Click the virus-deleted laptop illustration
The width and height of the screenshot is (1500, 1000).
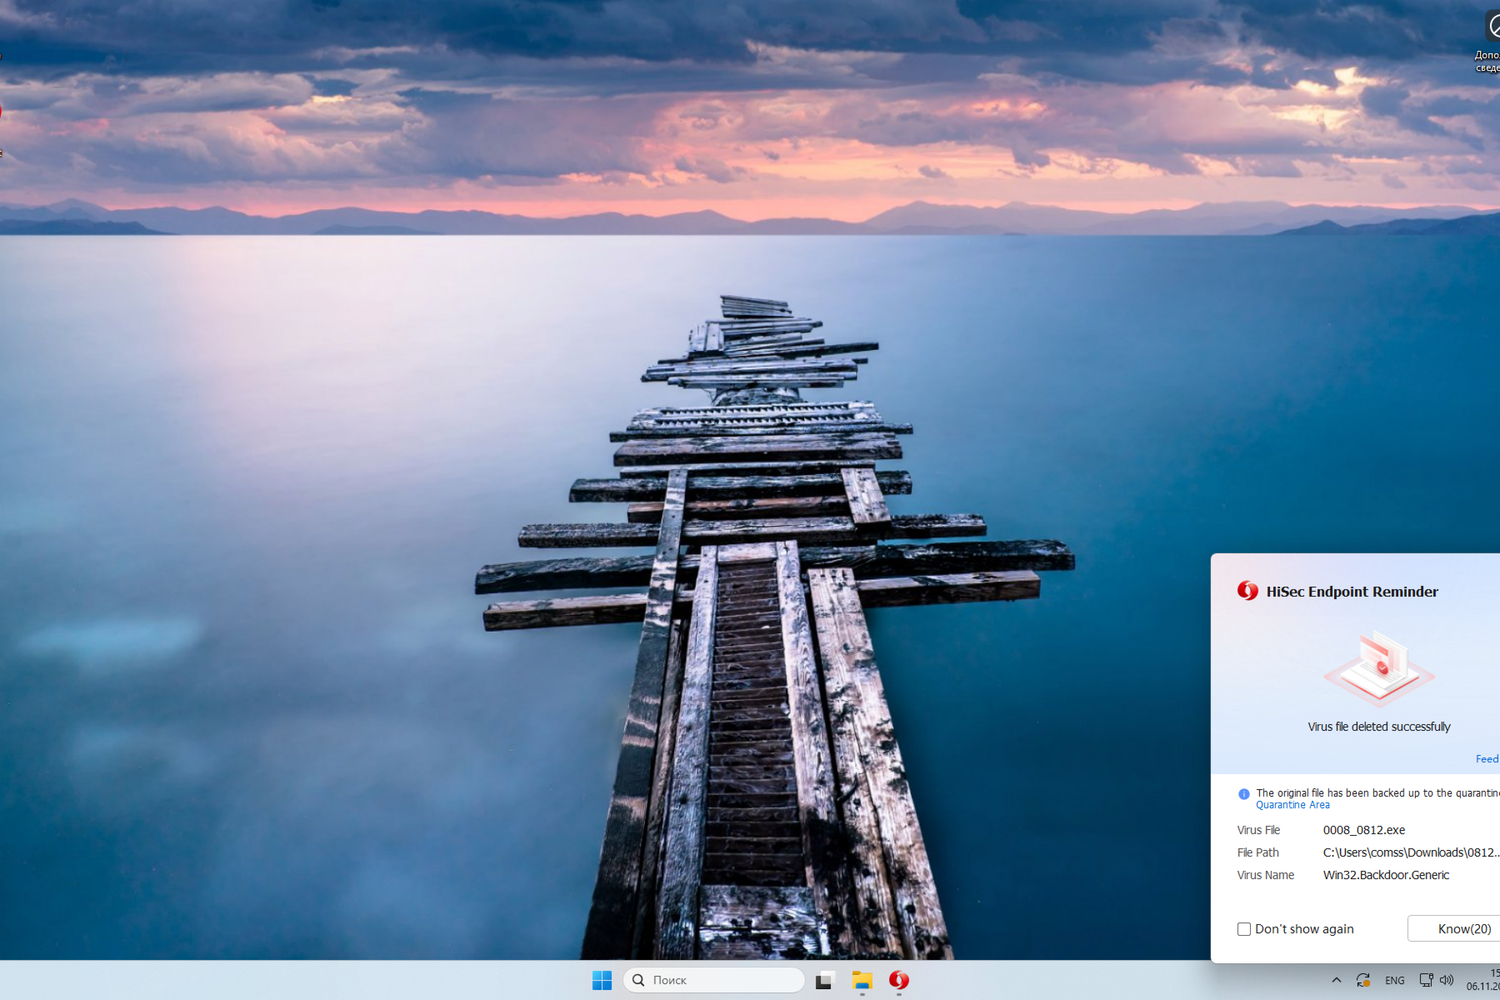(x=1379, y=668)
